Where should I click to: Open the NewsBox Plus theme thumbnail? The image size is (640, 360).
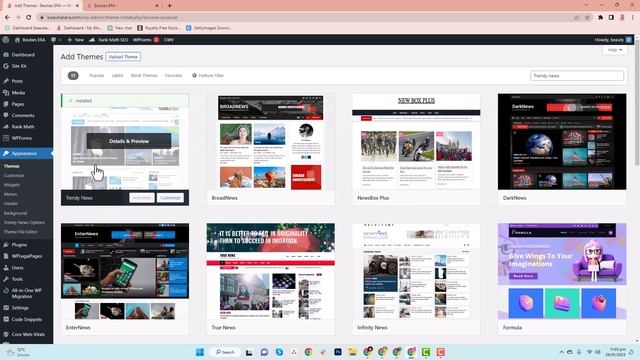[416, 142]
